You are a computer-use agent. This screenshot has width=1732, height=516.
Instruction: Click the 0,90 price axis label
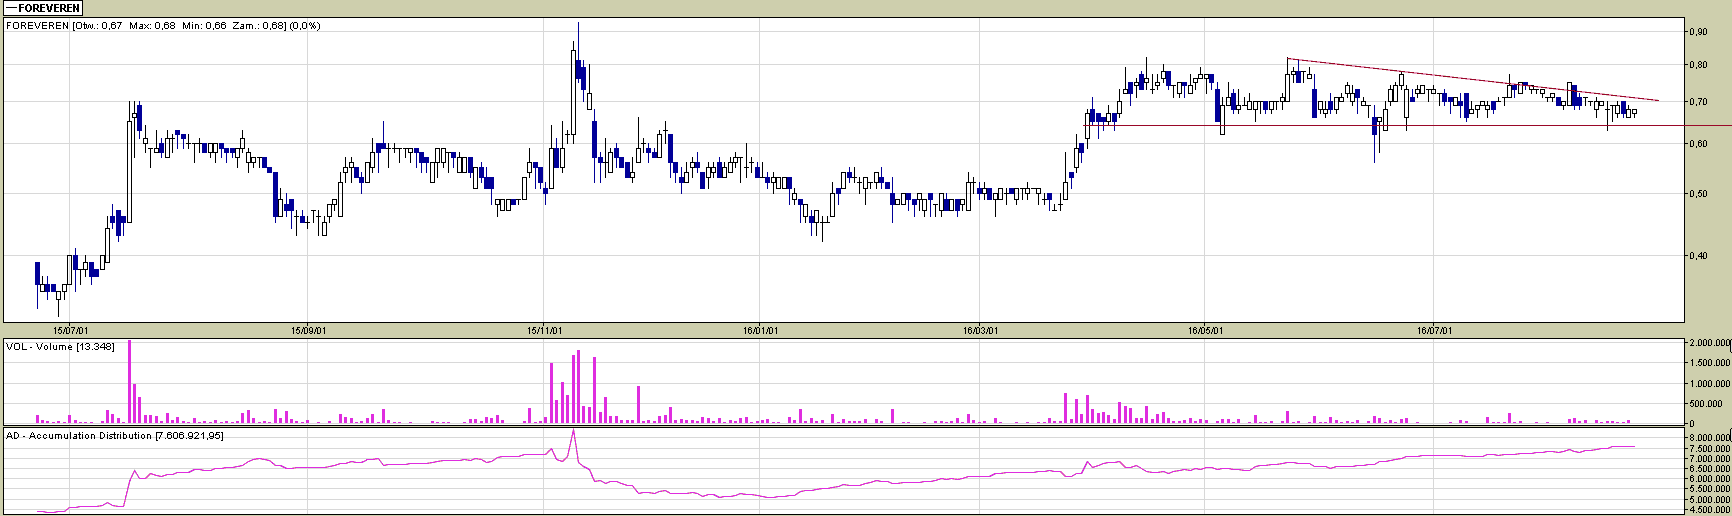(x=1697, y=32)
